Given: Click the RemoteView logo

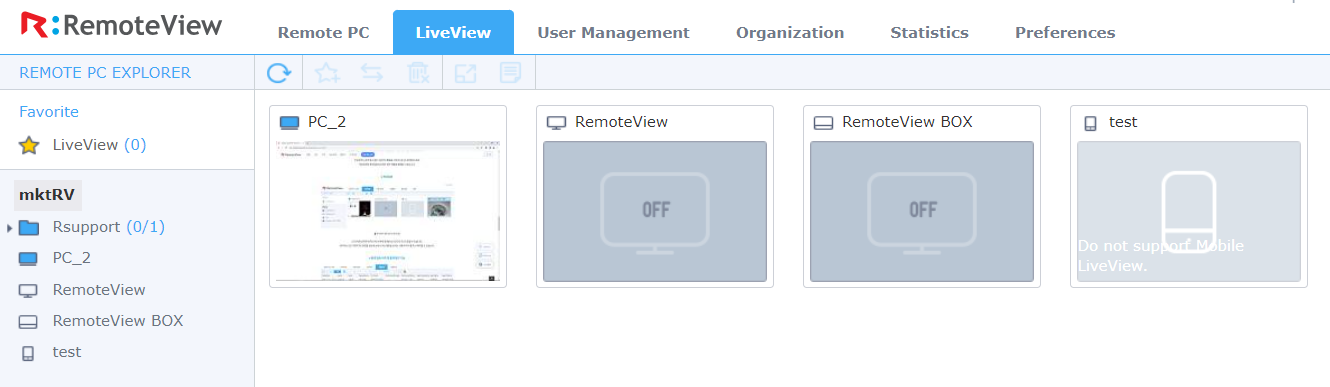Looking at the screenshot, I should point(121,26).
